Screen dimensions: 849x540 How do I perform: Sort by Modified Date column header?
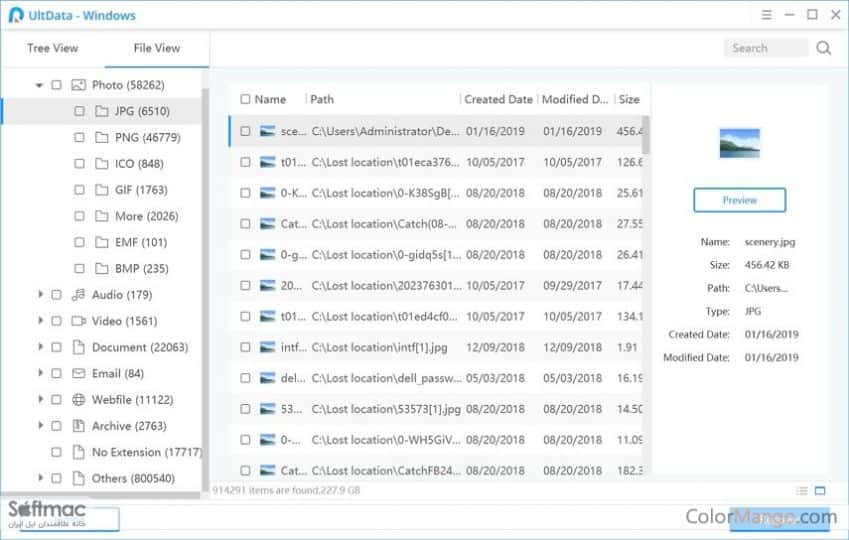click(x=575, y=99)
